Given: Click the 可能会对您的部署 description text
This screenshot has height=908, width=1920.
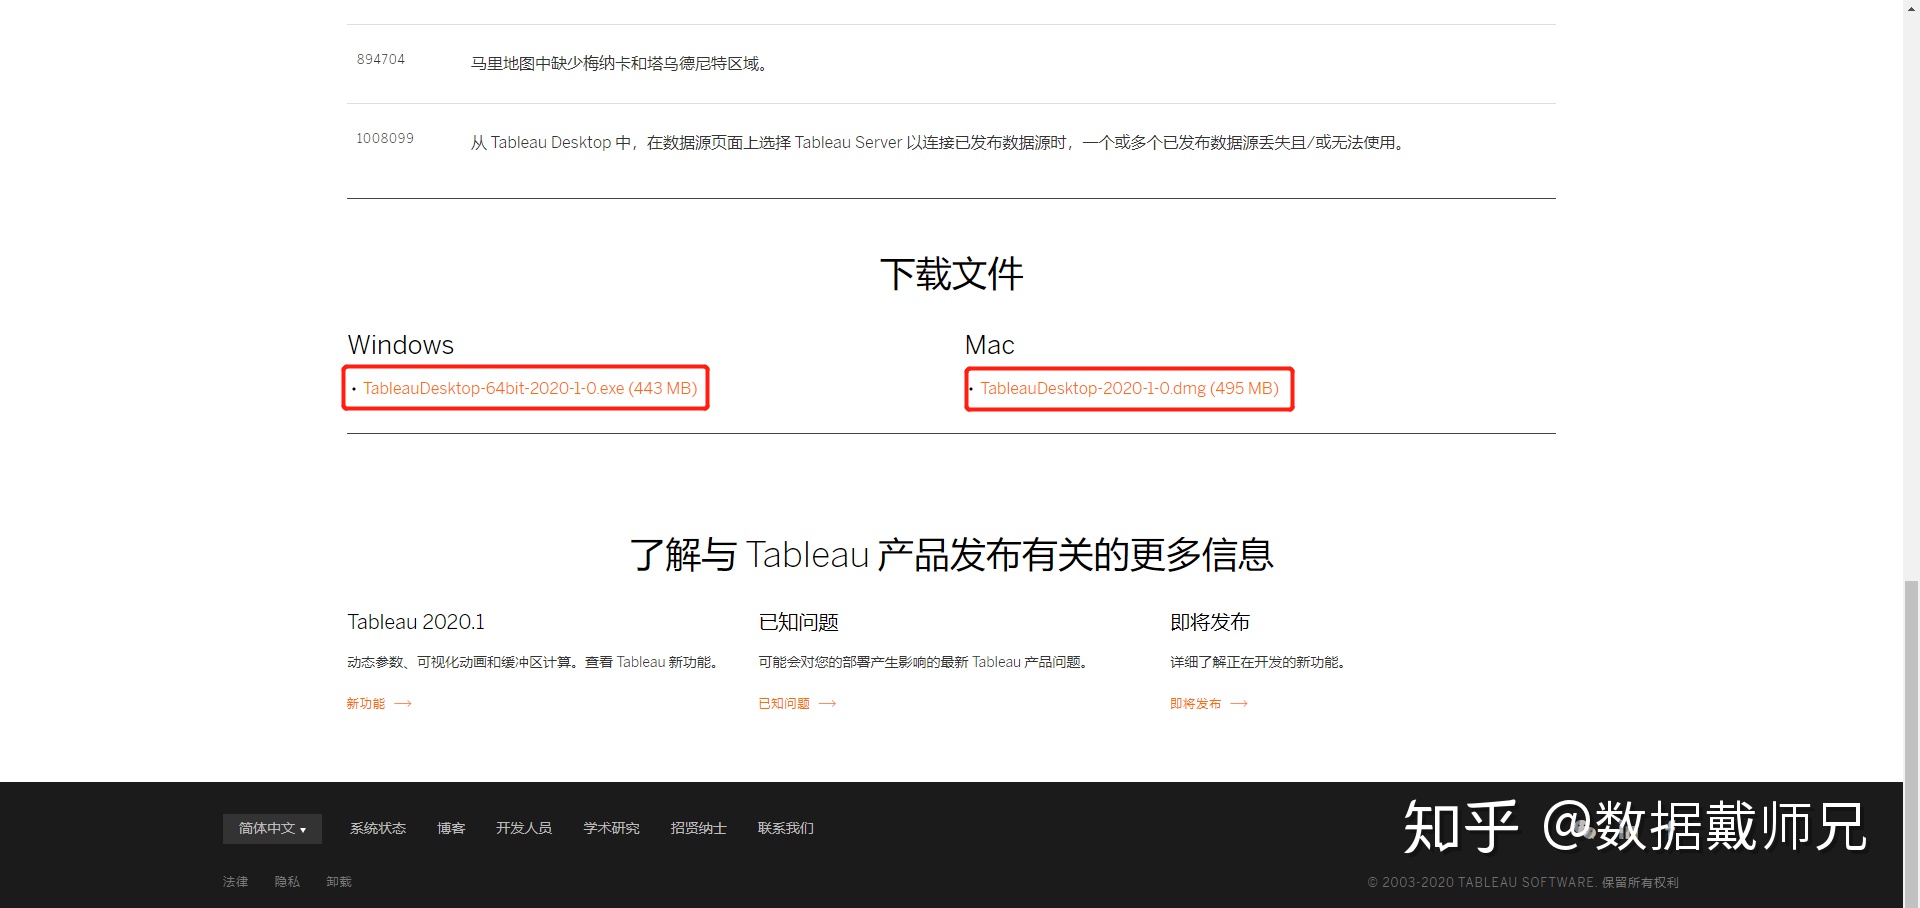Looking at the screenshot, I should click(925, 662).
